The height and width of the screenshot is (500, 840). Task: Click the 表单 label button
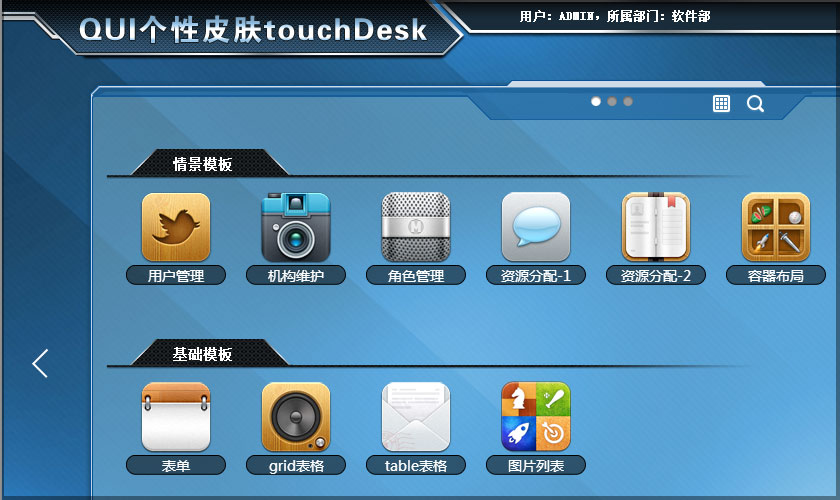[x=176, y=465]
